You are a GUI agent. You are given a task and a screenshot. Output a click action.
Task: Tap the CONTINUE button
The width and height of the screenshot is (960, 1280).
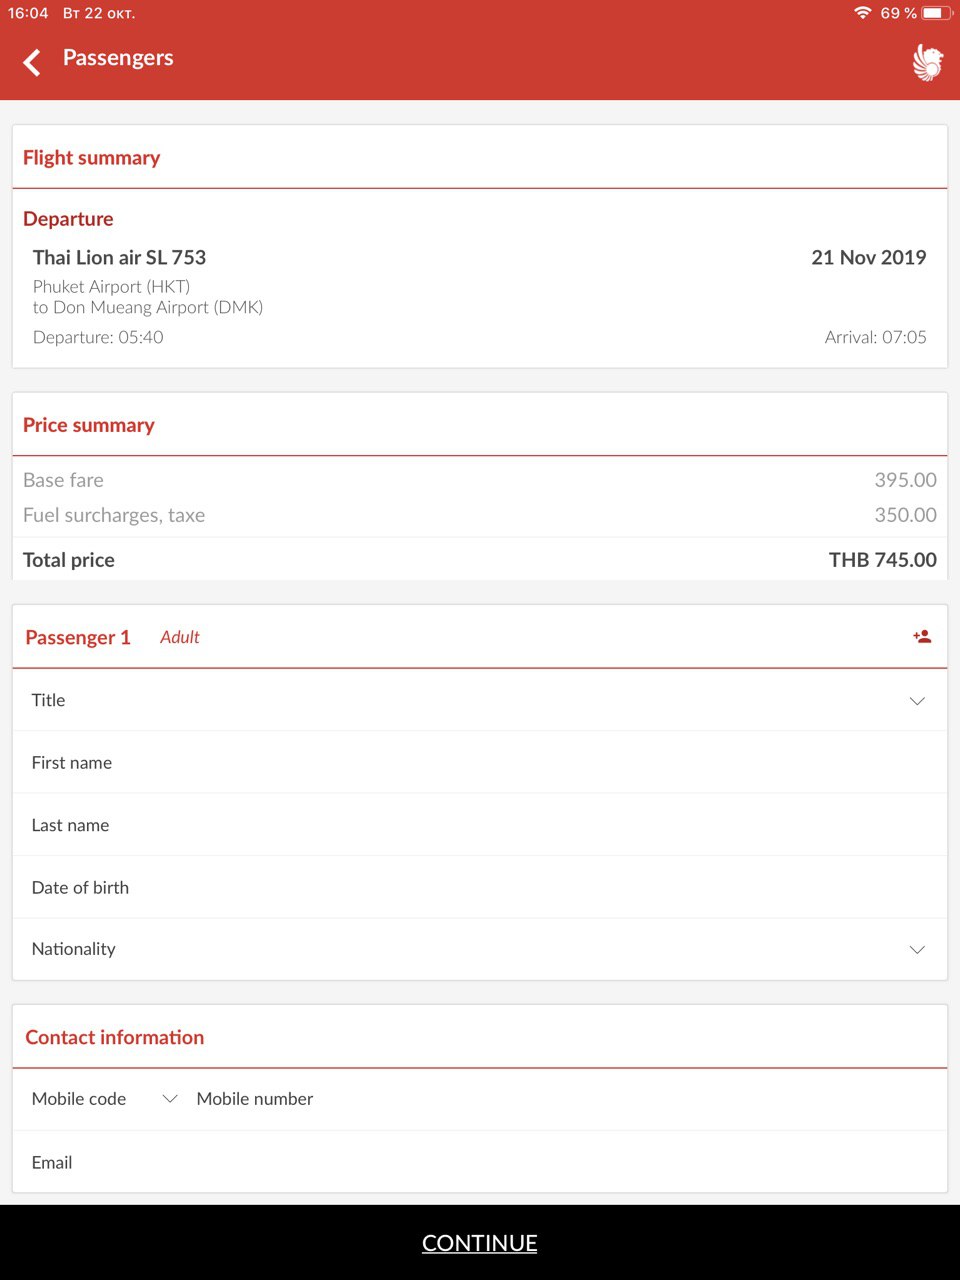480,1243
